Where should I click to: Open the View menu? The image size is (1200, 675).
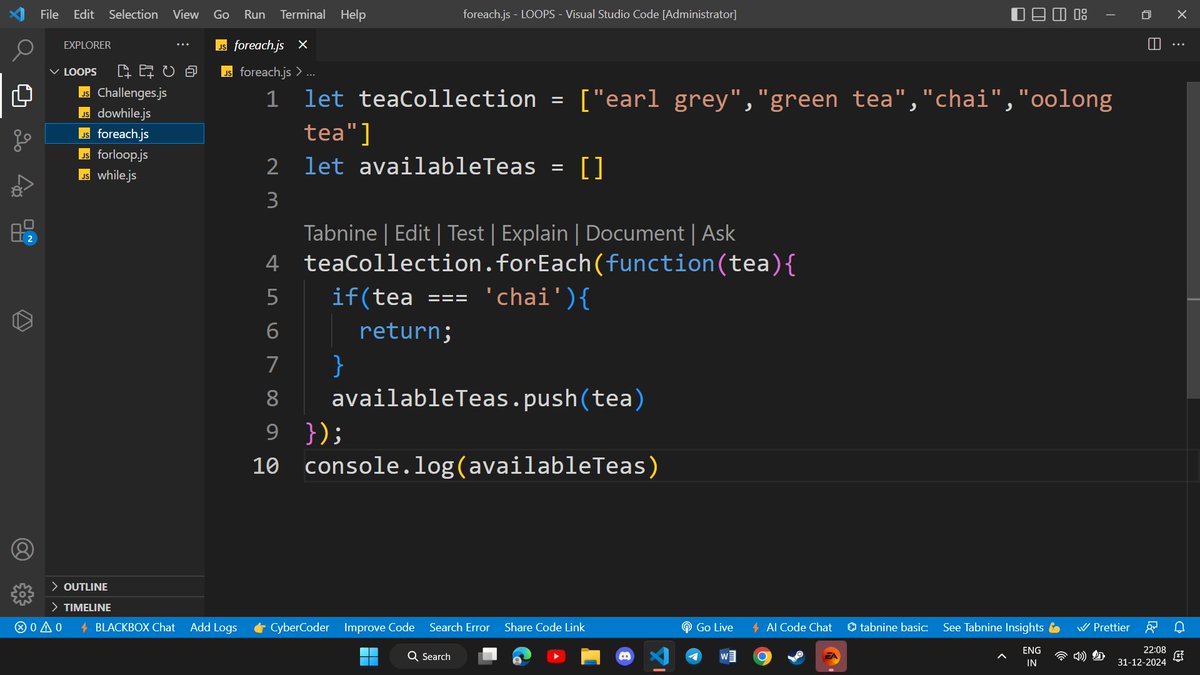(x=185, y=14)
